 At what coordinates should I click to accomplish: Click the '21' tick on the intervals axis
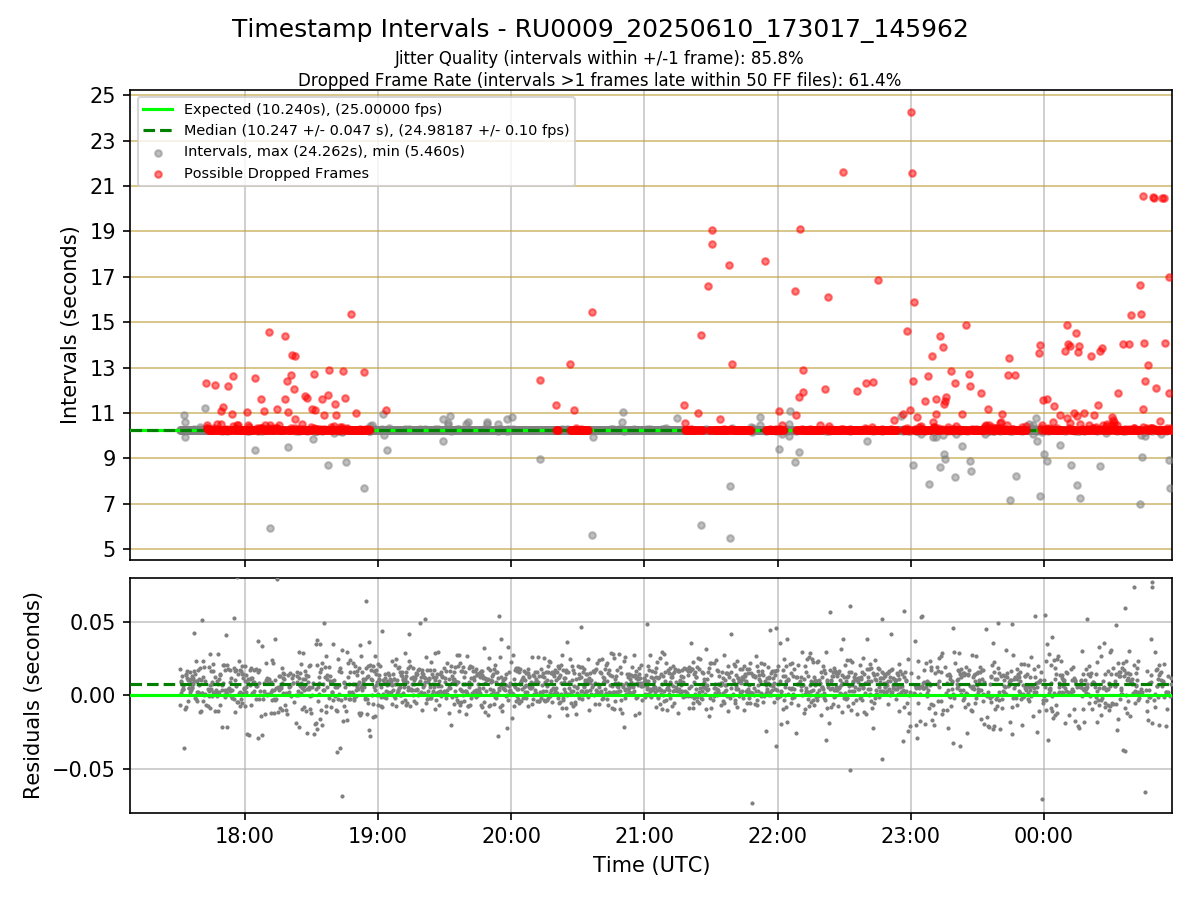coord(103,186)
